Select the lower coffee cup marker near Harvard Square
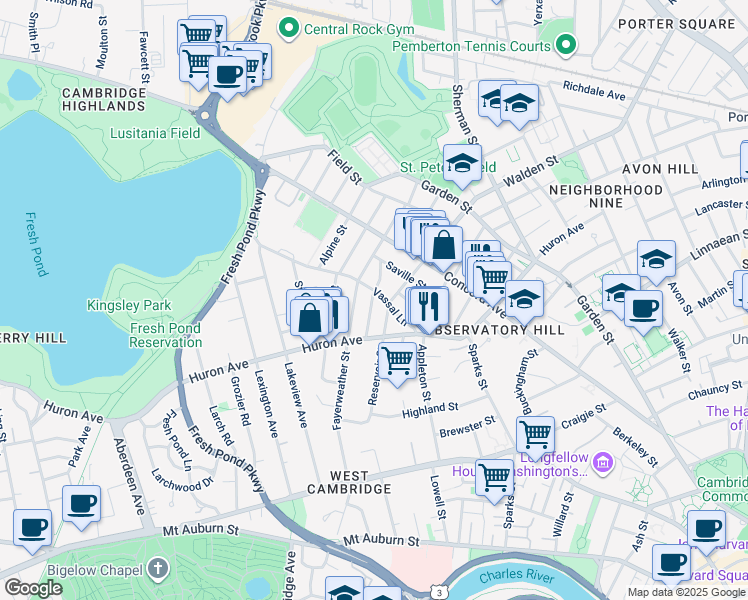Image resolution: width=748 pixels, height=600 pixels. [x=672, y=565]
